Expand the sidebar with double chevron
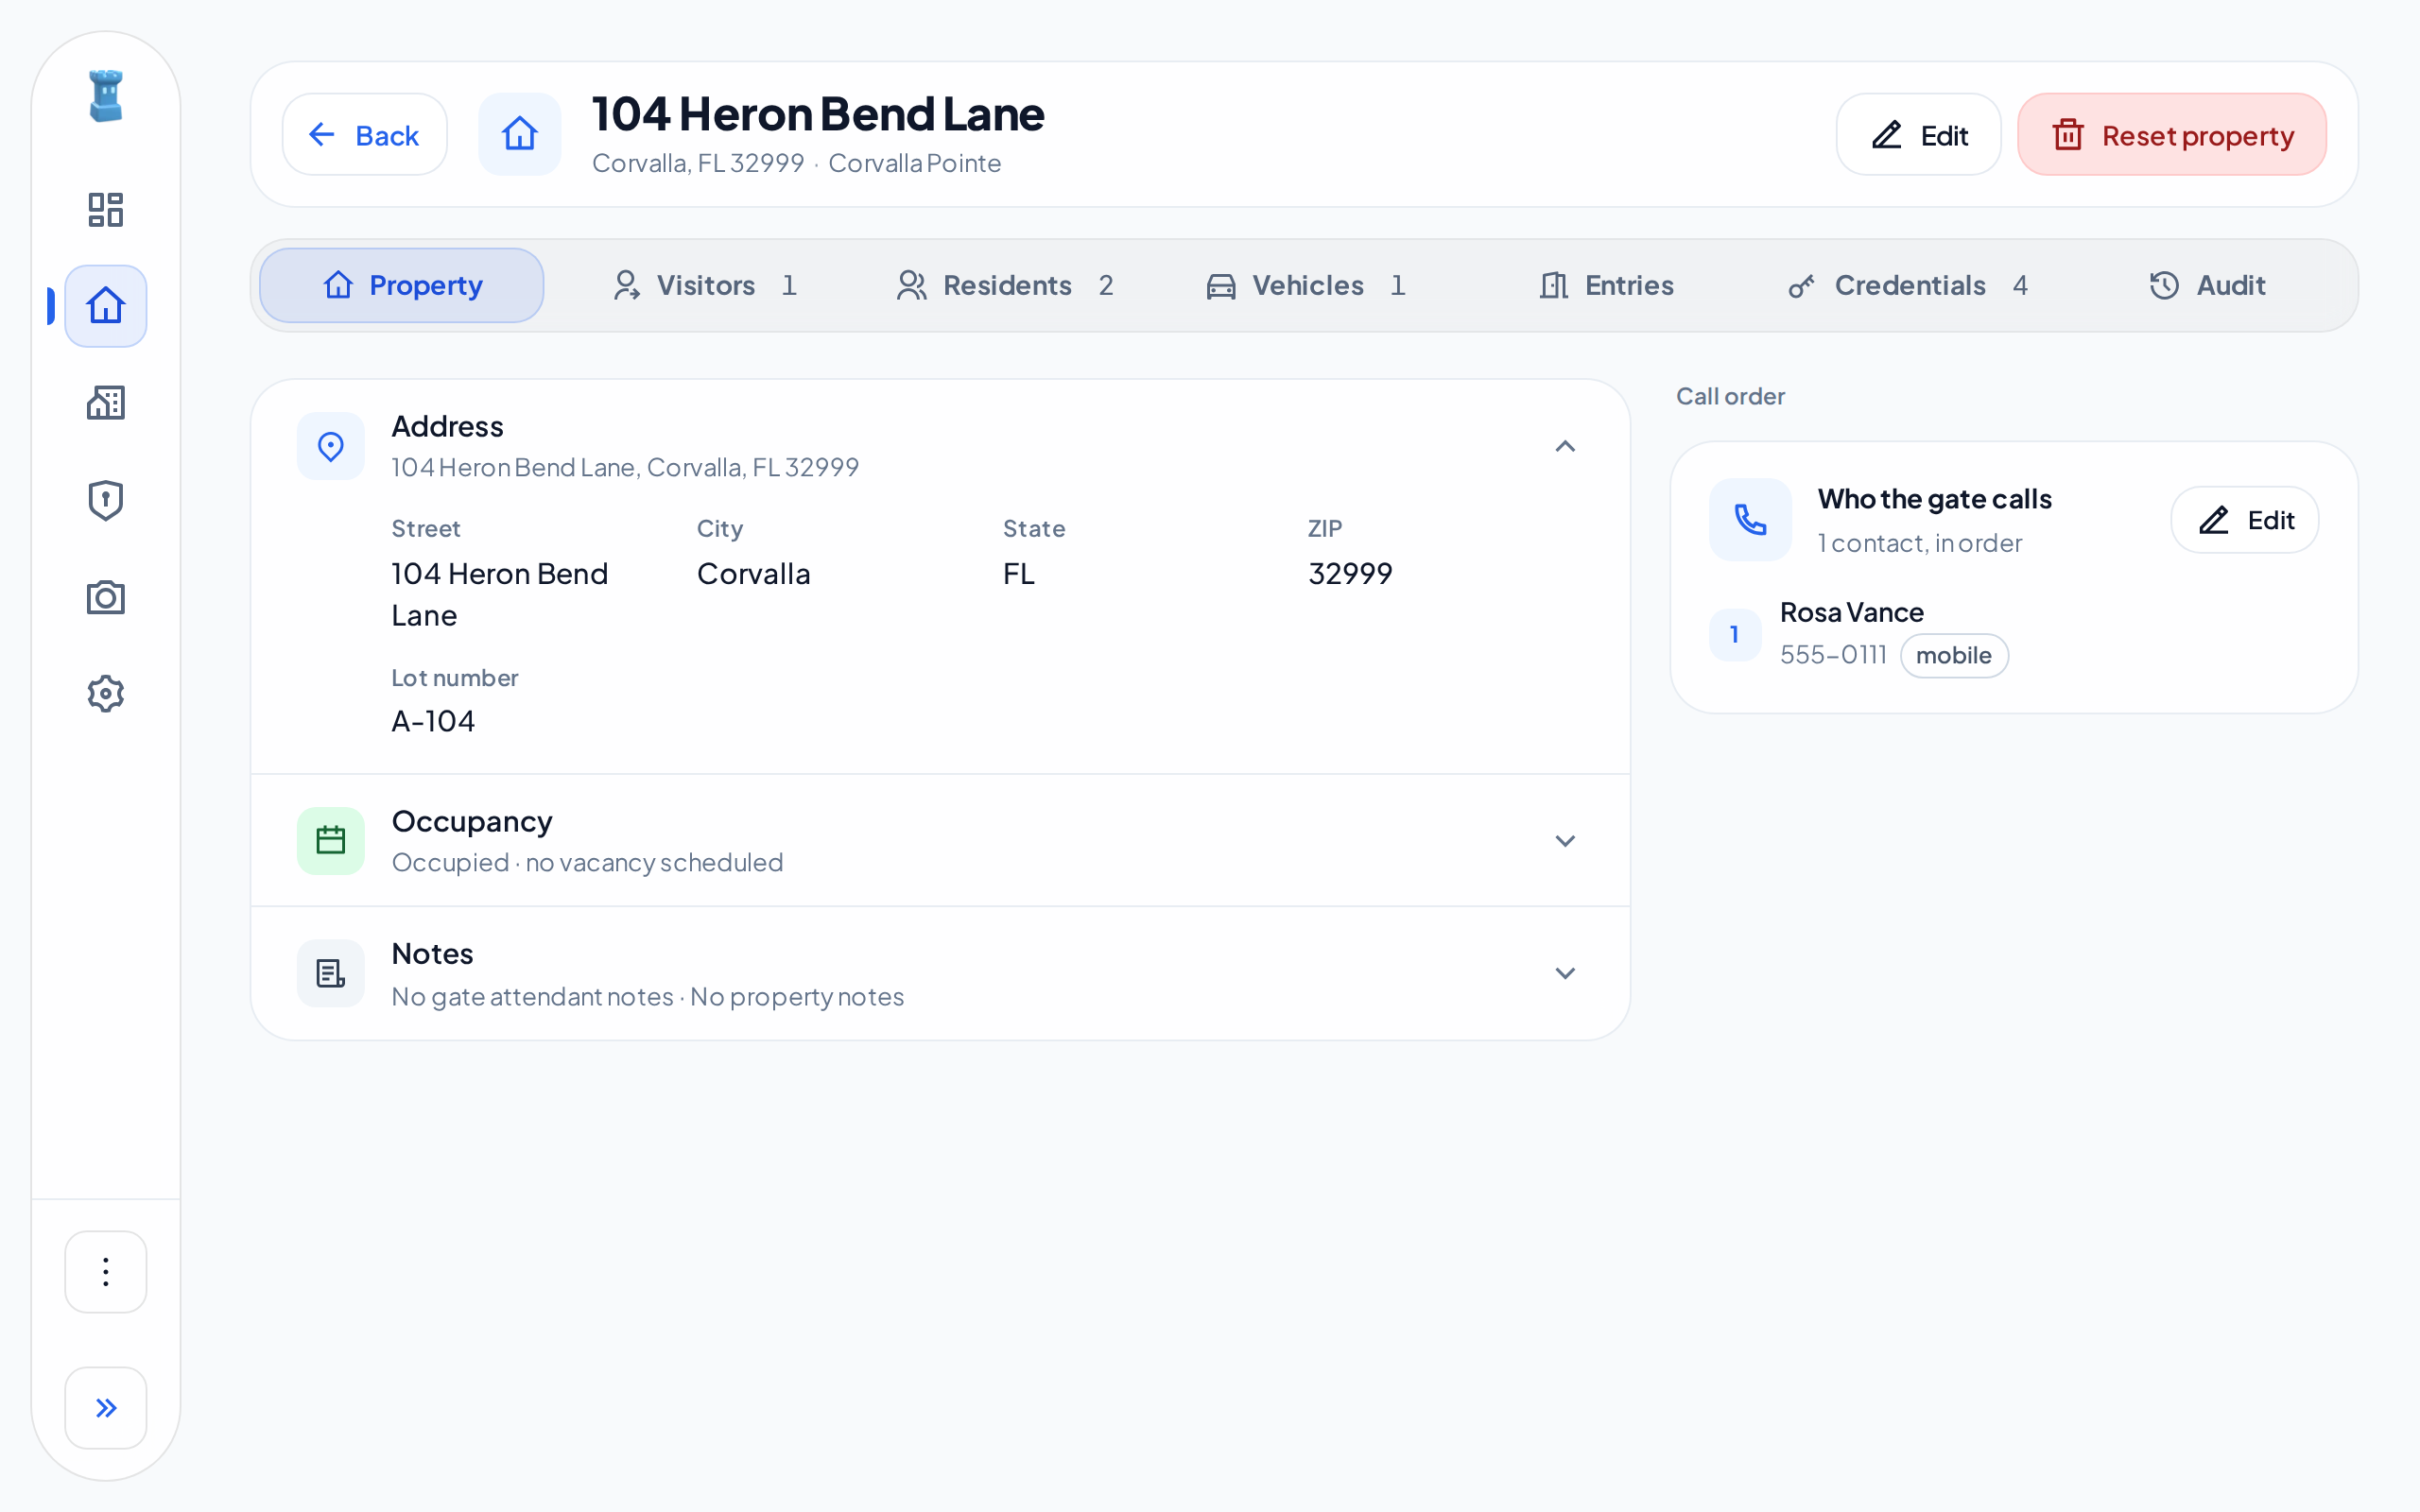The height and width of the screenshot is (1512, 2420). click(105, 1408)
